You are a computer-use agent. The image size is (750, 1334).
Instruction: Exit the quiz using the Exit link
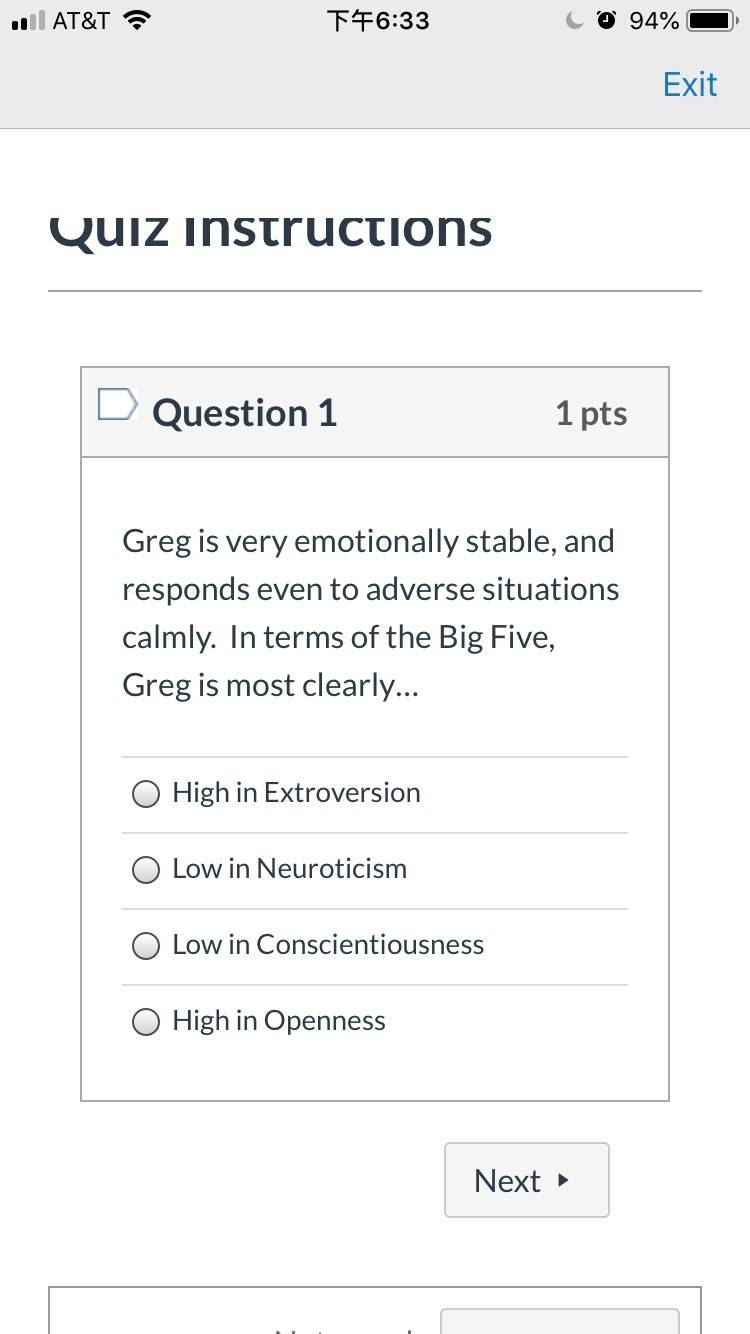click(690, 84)
